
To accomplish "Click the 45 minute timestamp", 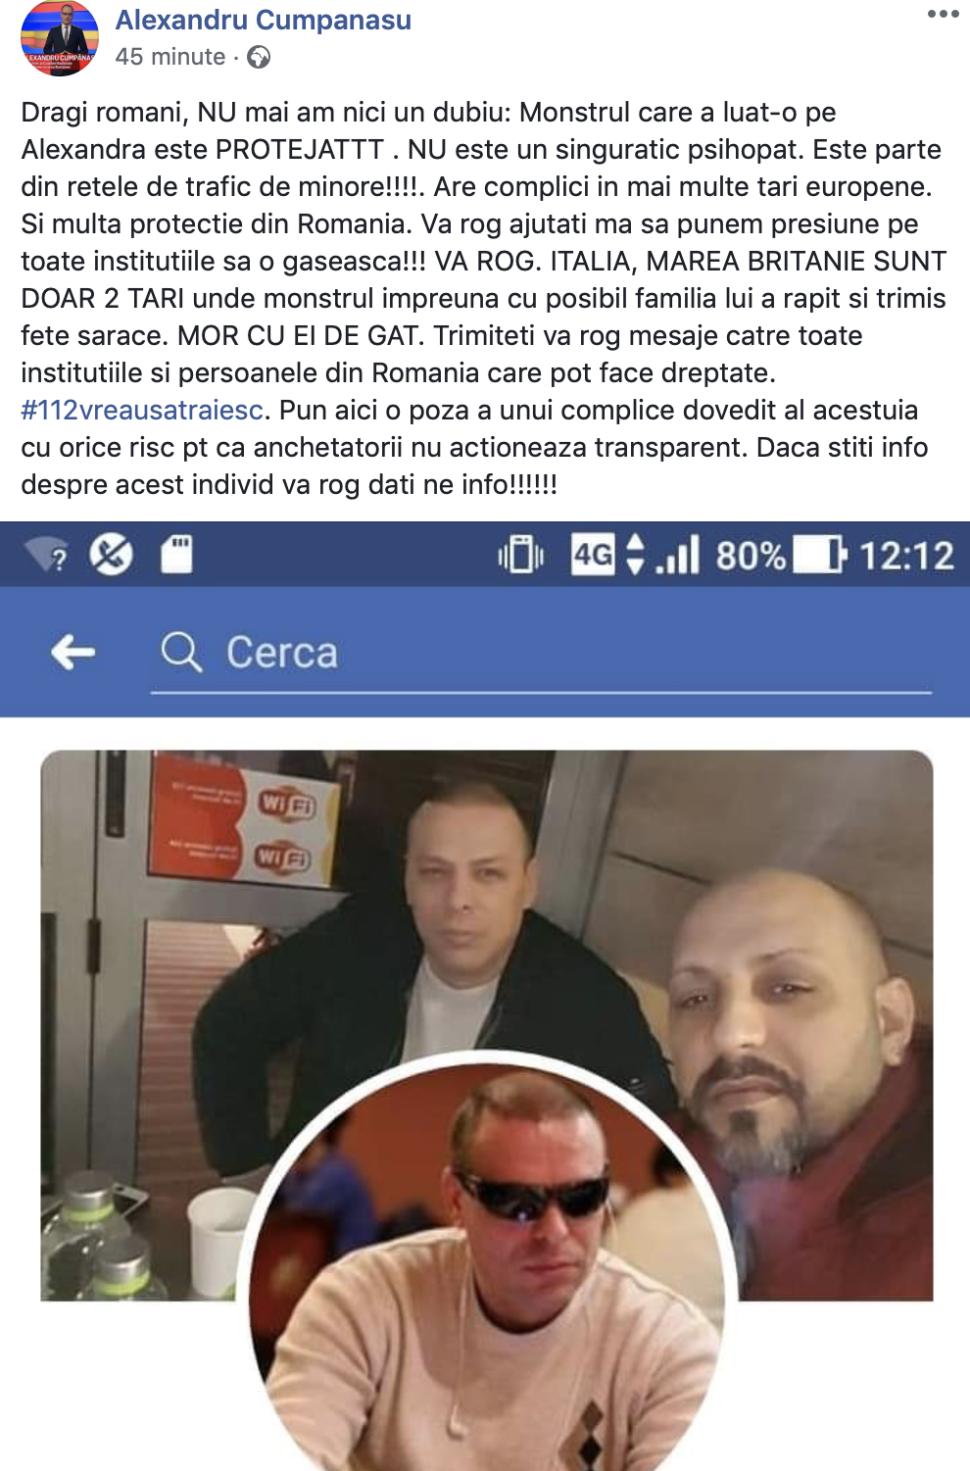I will [170, 57].
